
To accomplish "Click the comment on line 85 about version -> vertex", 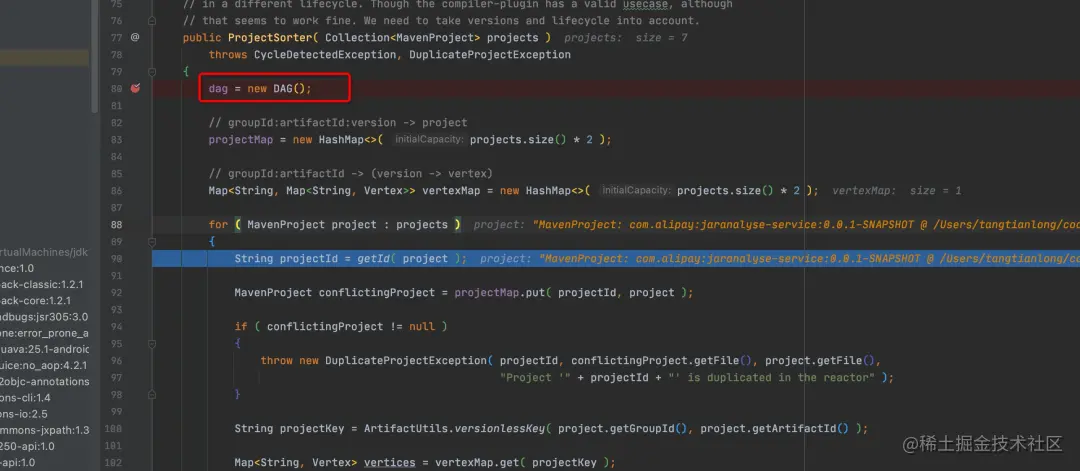I will pos(351,174).
